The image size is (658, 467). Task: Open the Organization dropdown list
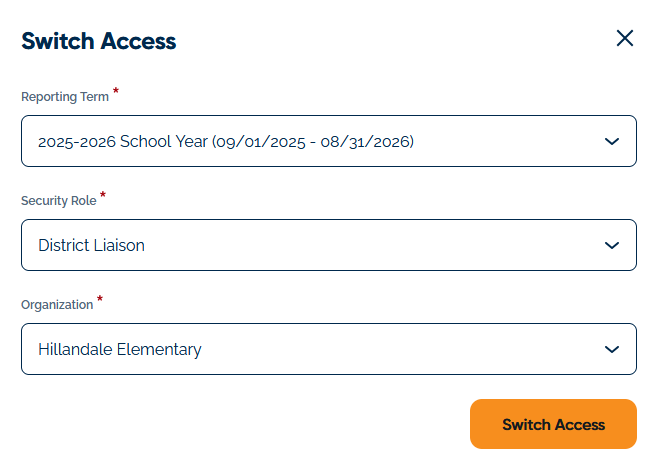[x=328, y=350]
